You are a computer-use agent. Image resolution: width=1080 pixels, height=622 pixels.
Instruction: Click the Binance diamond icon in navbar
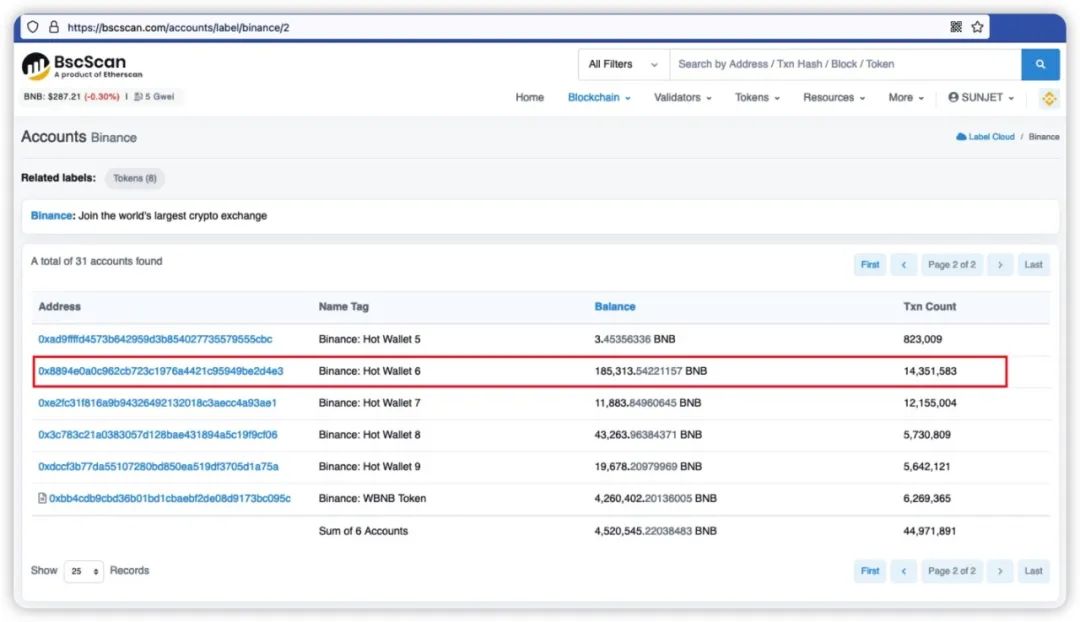(1049, 99)
